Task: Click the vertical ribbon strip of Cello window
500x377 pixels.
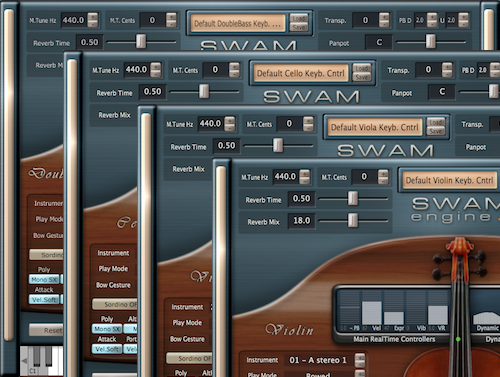Action: (x=72, y=217)
